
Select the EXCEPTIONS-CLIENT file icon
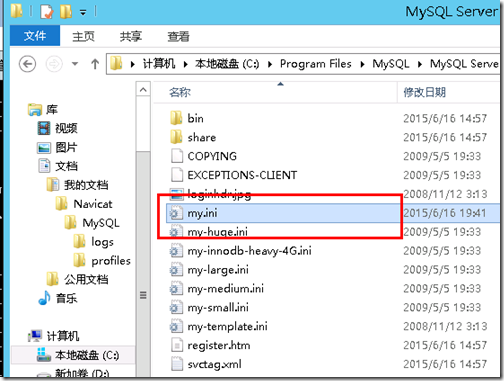tap(177, 175)
